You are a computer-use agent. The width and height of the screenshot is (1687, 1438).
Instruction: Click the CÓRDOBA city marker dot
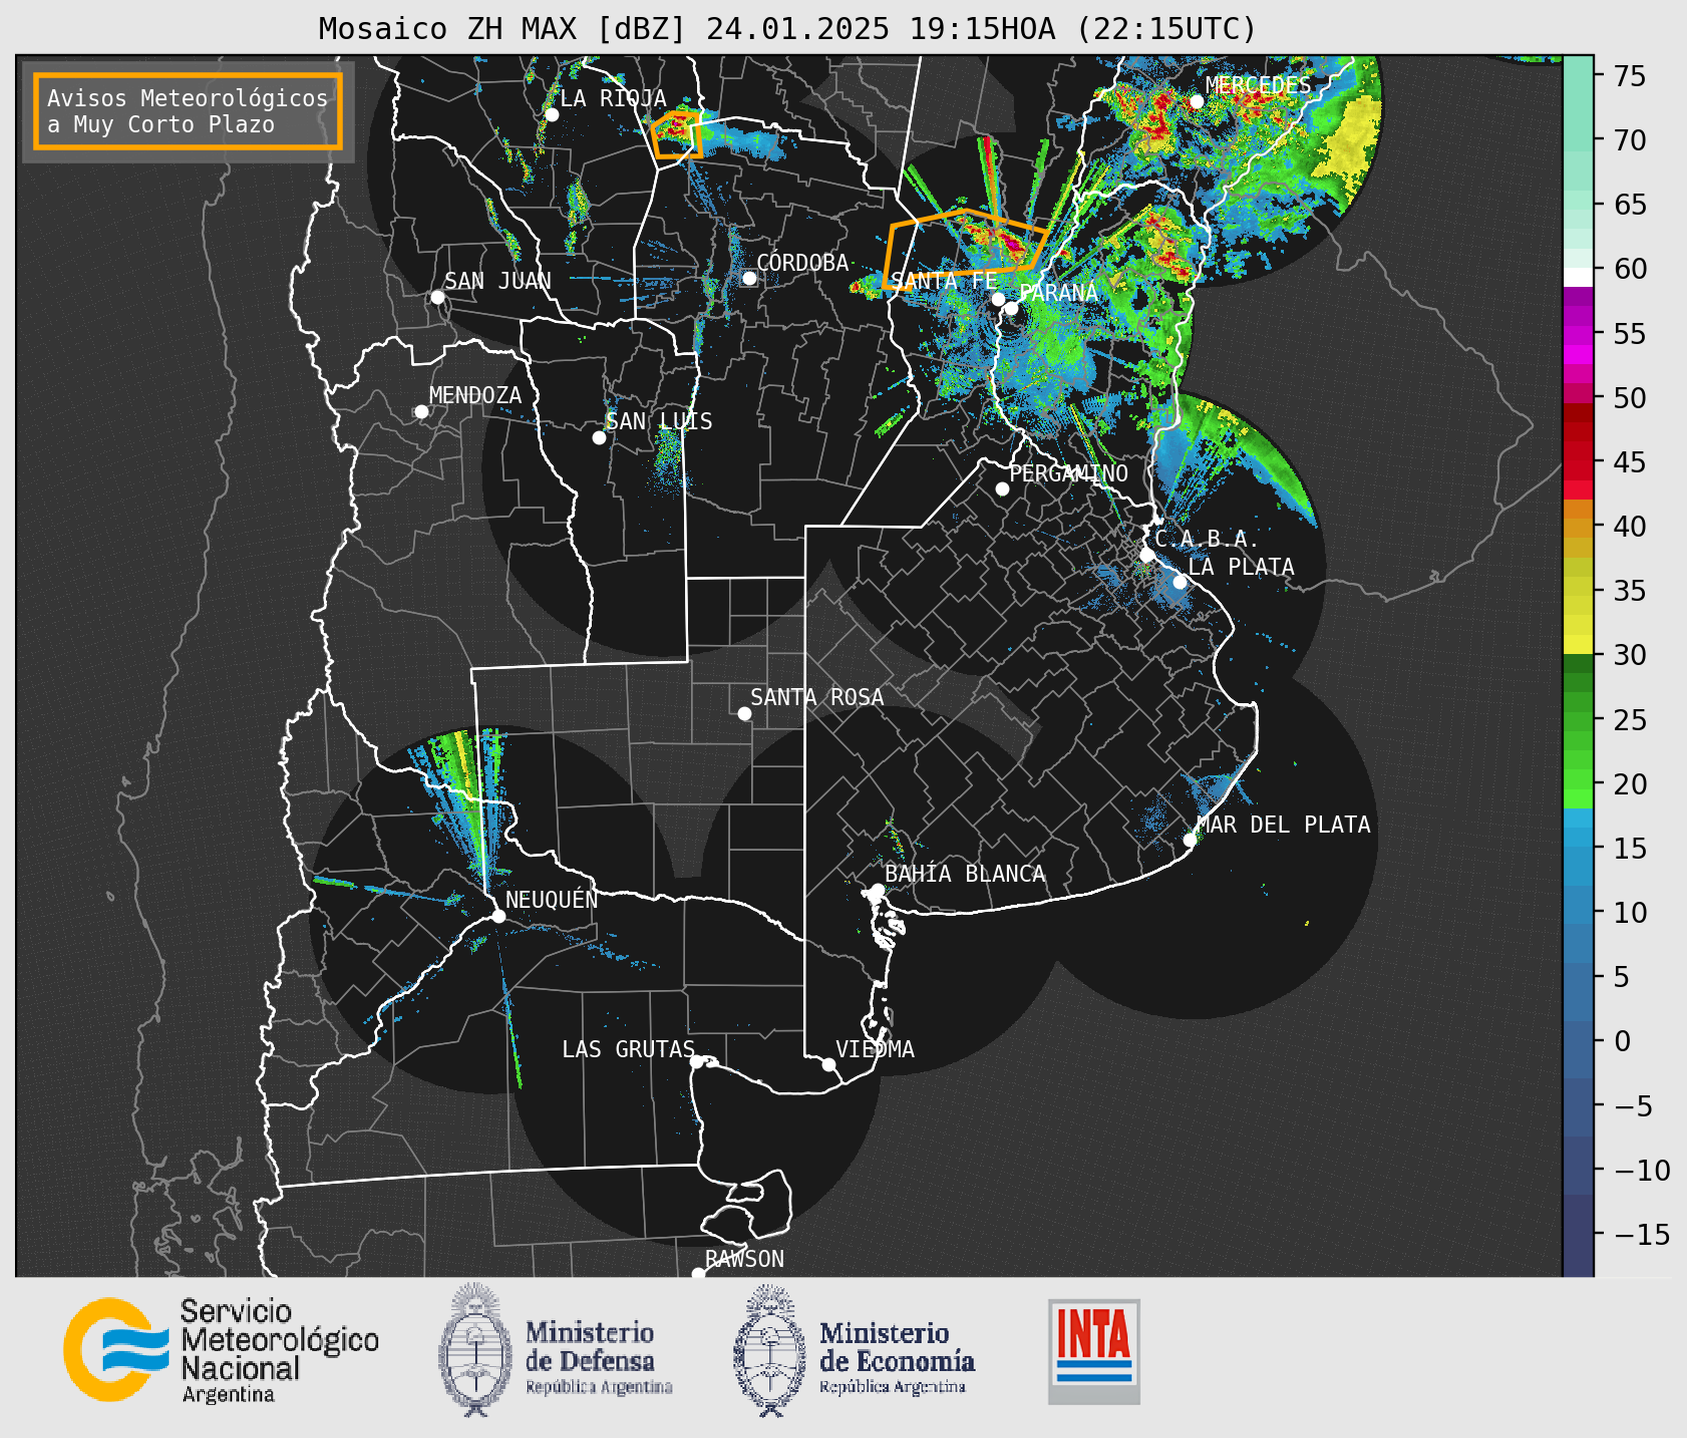(x=749, y=278)
